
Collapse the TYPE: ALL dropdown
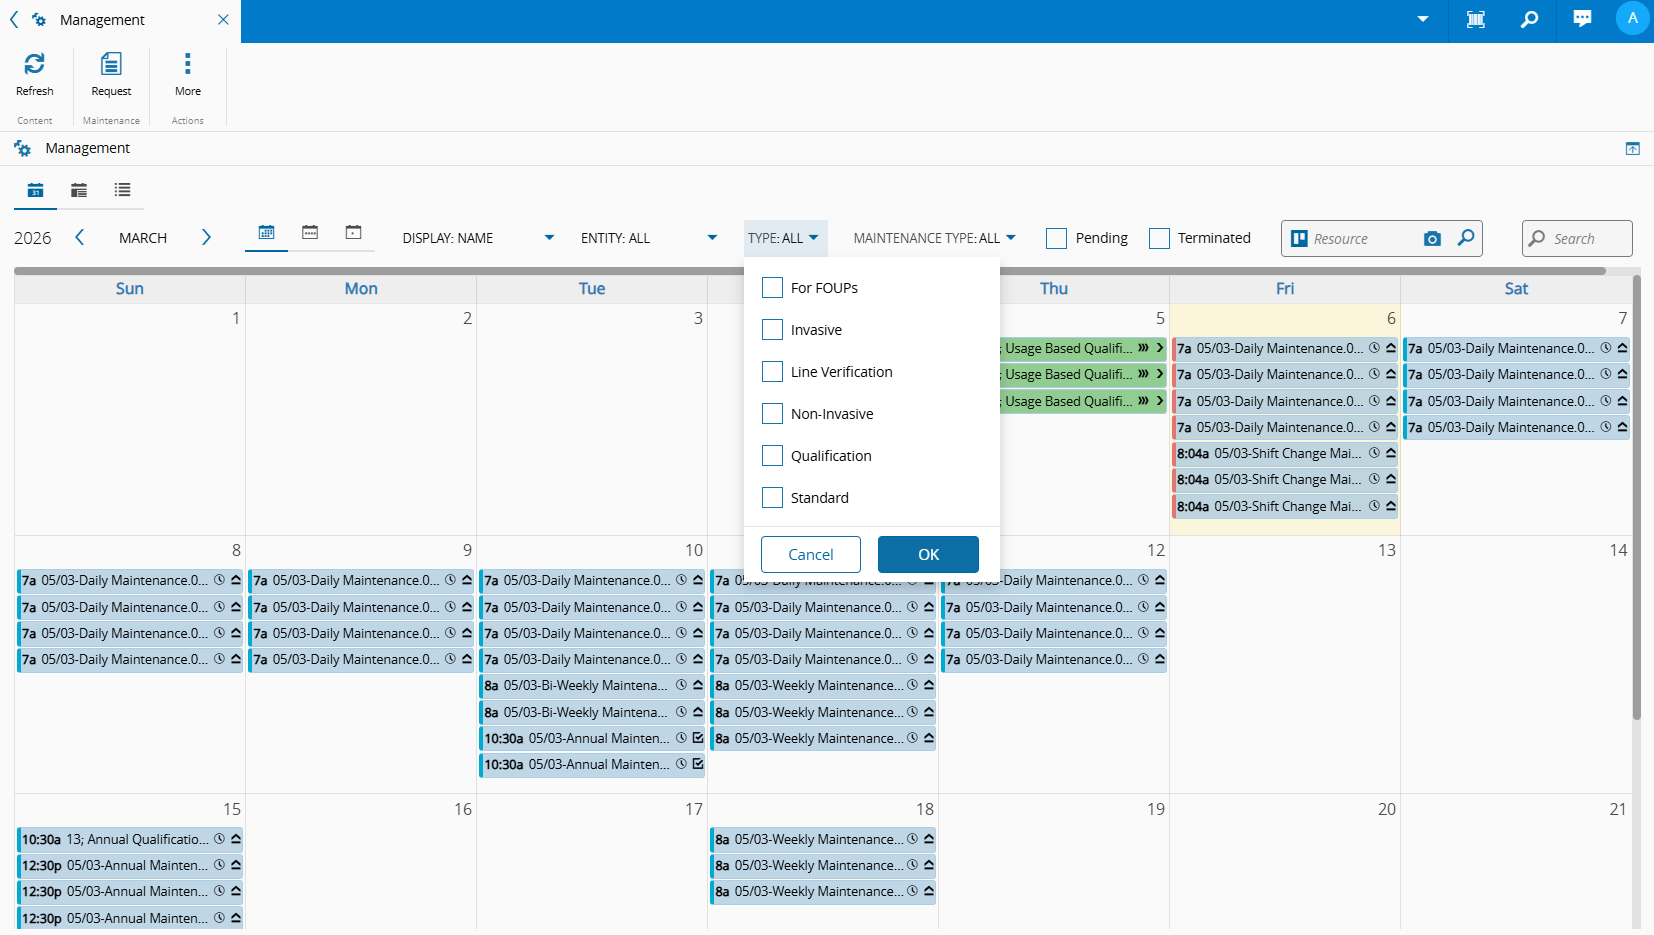(x=785, y=238)
